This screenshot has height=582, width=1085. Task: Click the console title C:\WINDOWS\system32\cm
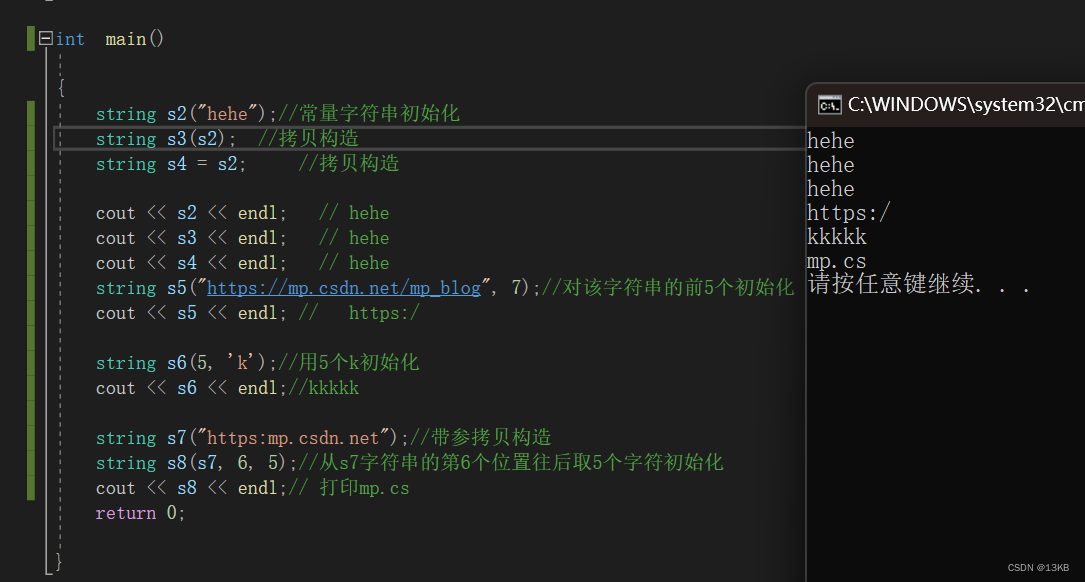pyautogui.click(x=966, y=104)
